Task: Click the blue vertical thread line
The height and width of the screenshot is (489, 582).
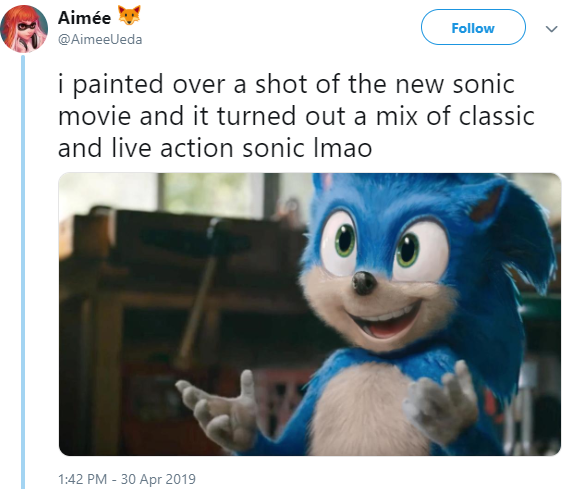Action: pos(23,272)
